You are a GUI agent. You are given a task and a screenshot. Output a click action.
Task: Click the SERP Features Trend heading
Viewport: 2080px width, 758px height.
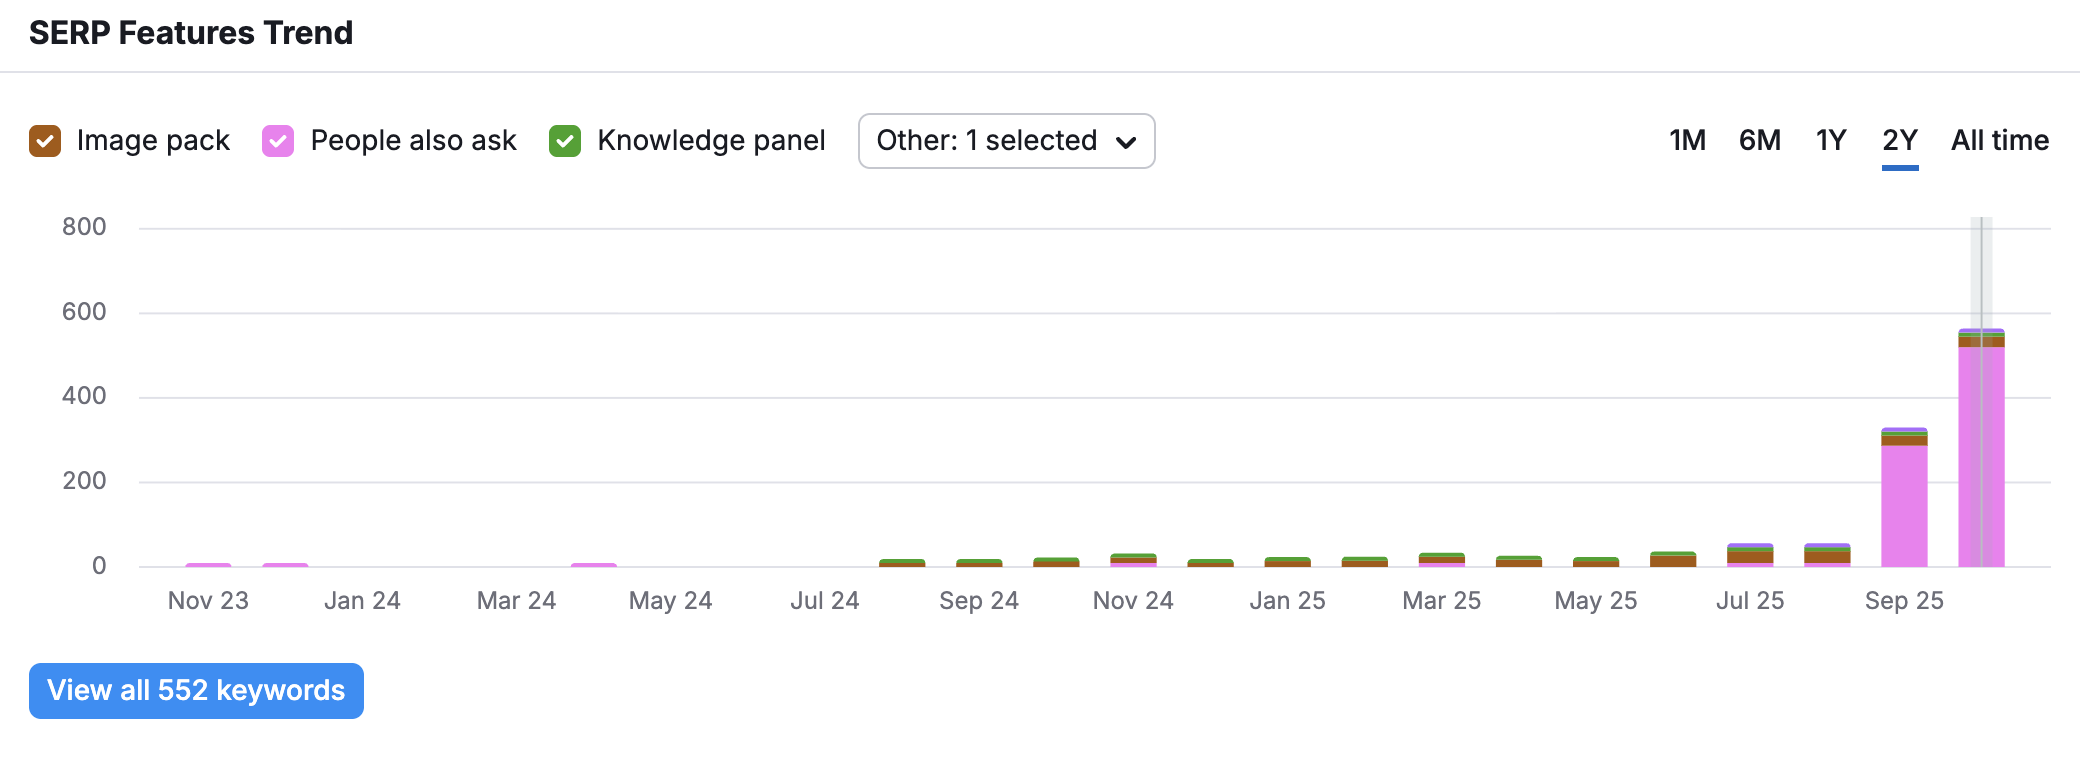pos(191,33)
